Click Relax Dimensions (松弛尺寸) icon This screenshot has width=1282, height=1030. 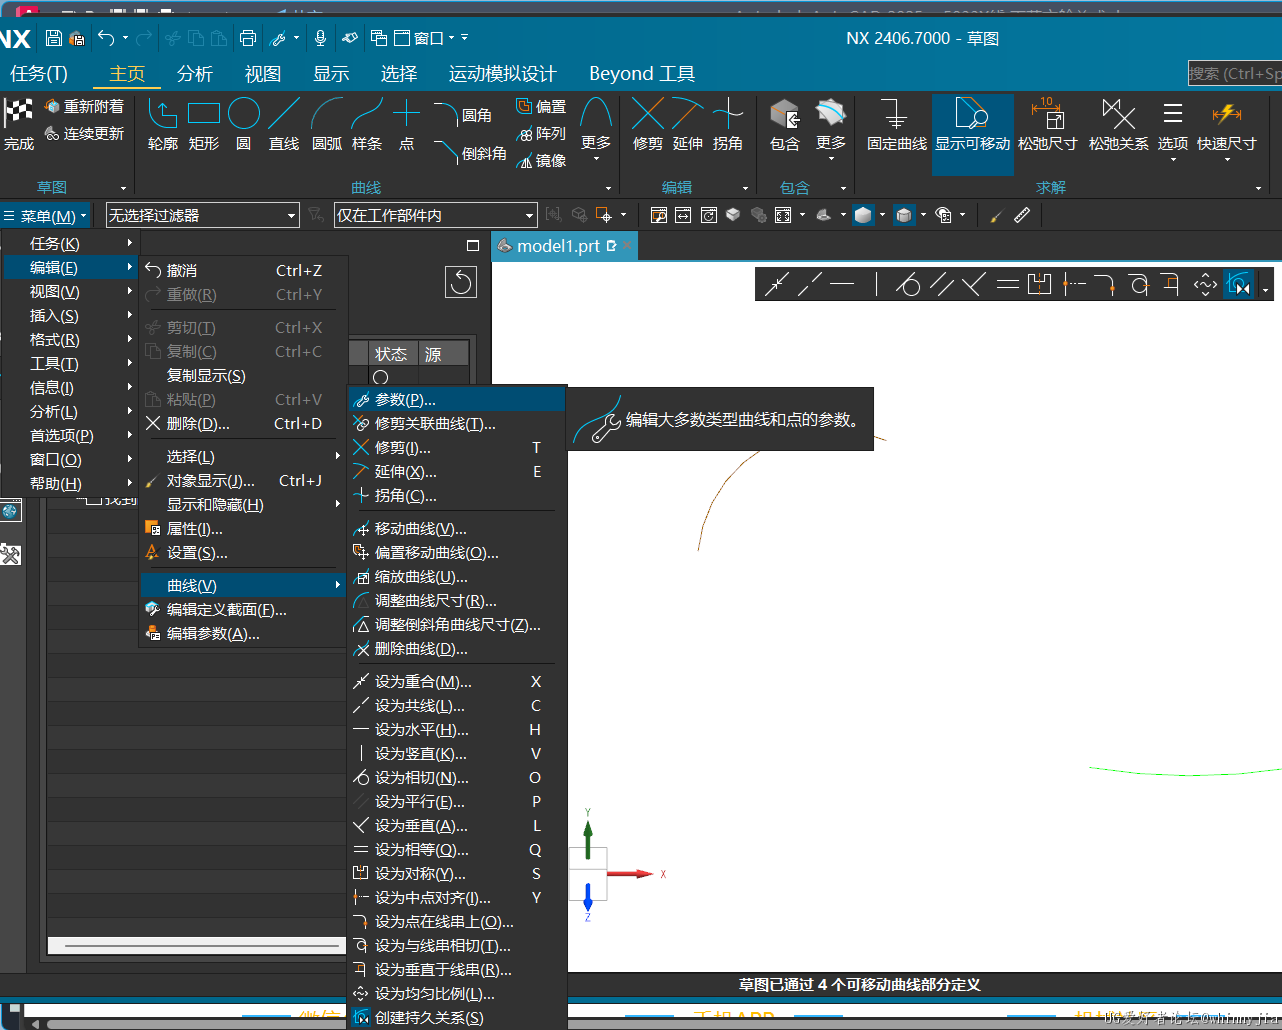pos(1048,124)
